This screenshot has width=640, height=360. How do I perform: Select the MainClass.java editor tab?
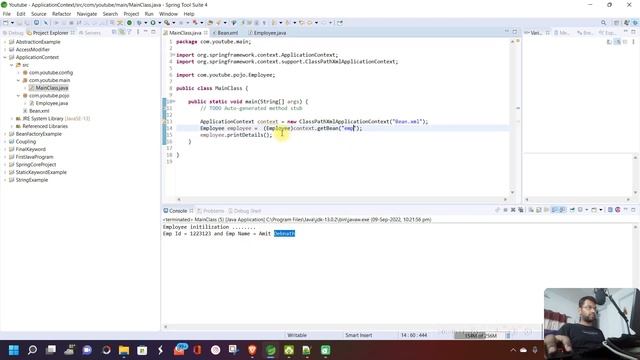pyautogui.click(x=185, y=33)
